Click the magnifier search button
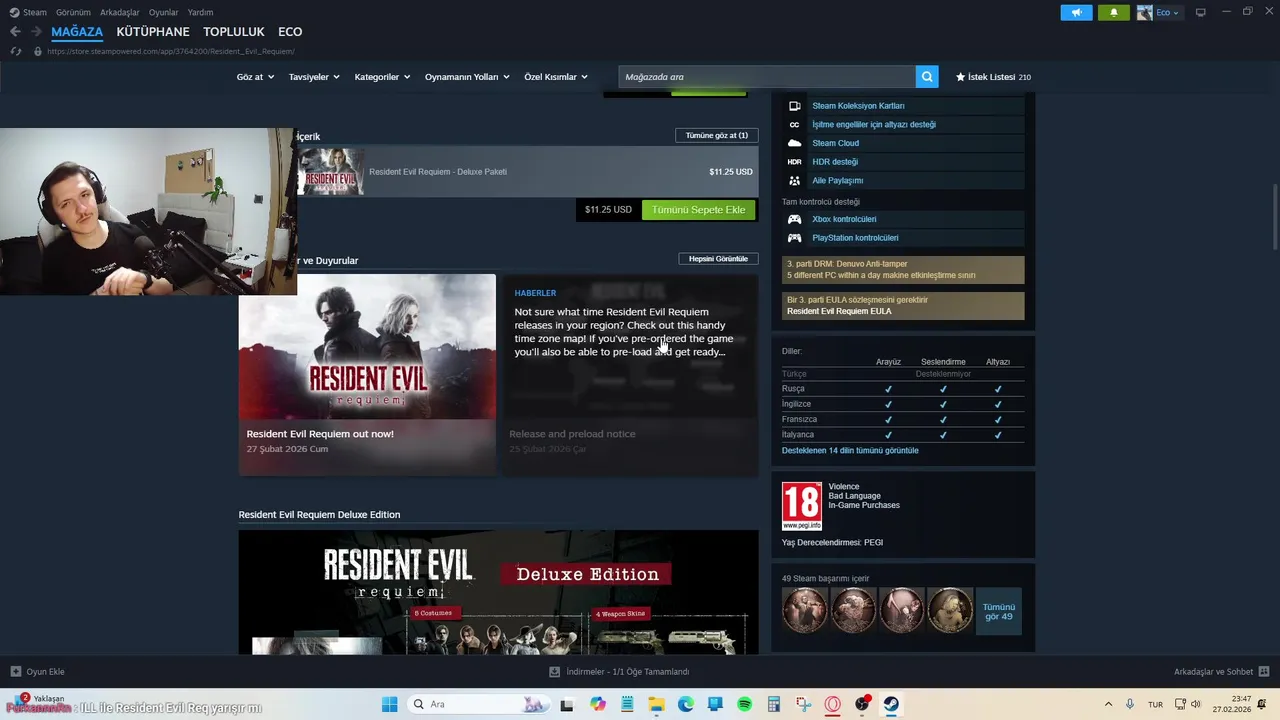Viewport: 1280px width, 720px height. tap(927, 77)
